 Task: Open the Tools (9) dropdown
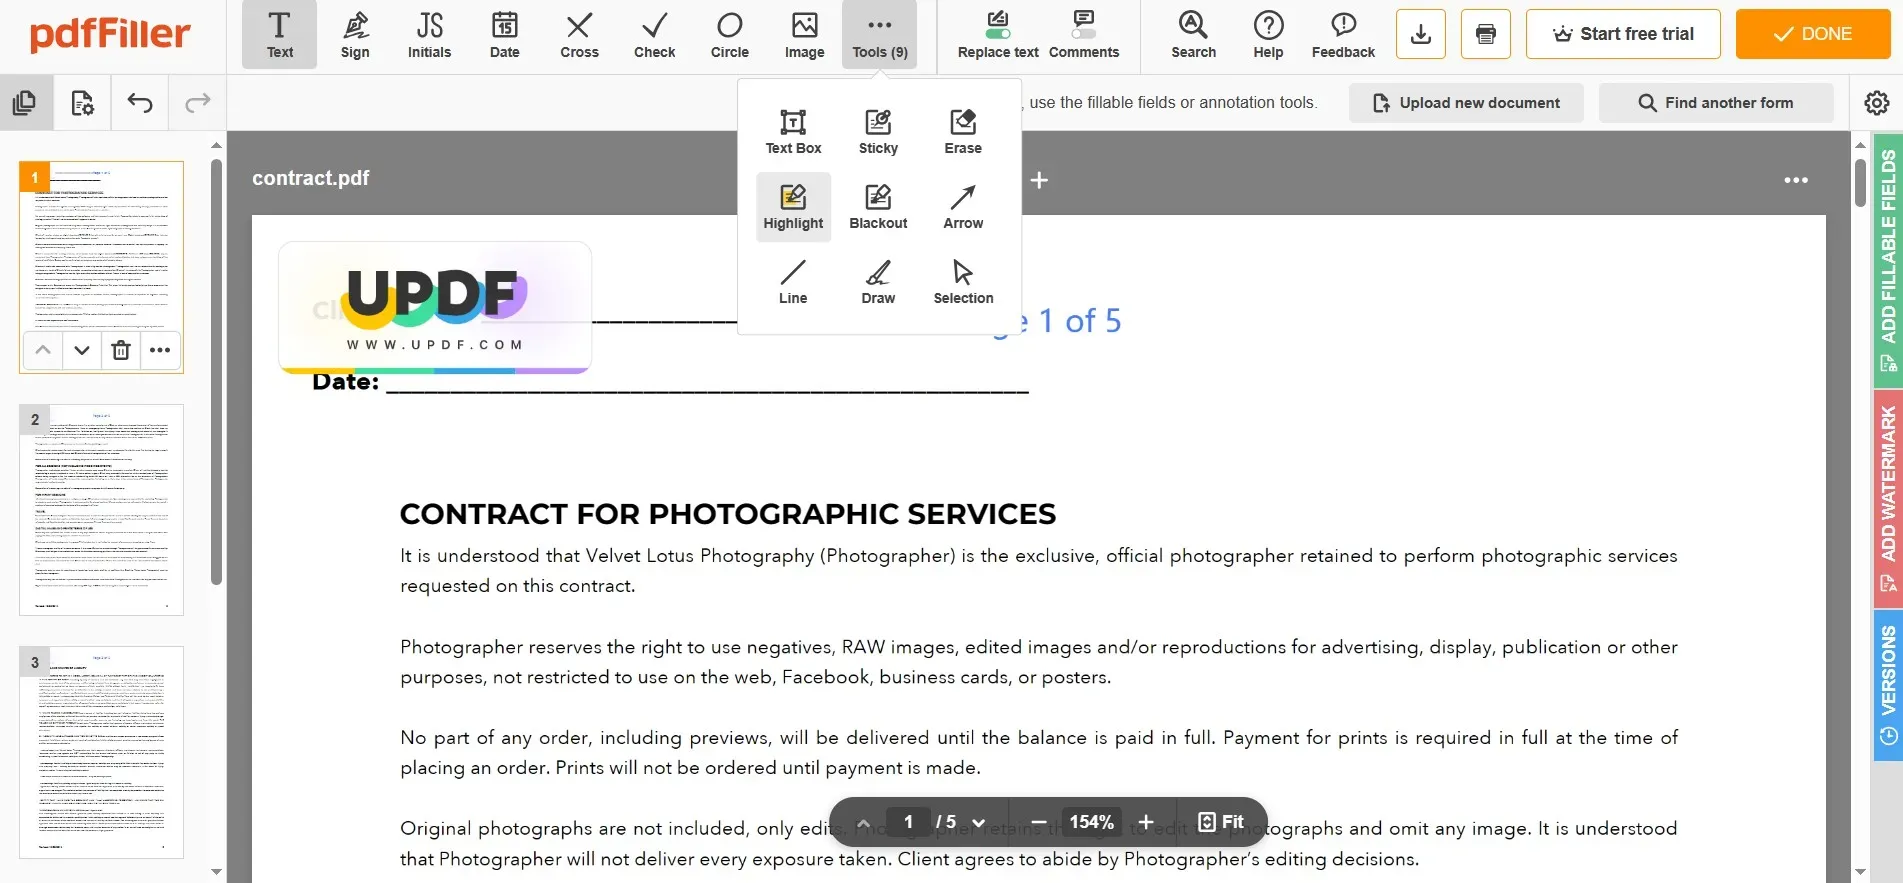[880, 35]
